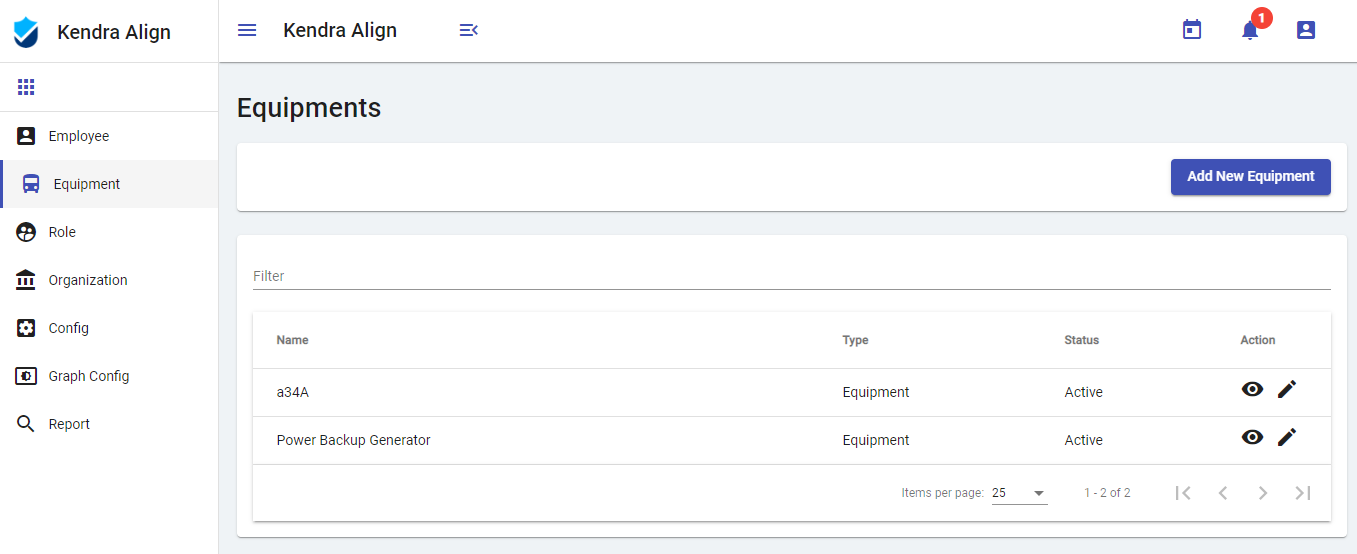Viewport: 1357px width, 554px height.
Task: Open Graph Config menu item
Action: point(109,376)
